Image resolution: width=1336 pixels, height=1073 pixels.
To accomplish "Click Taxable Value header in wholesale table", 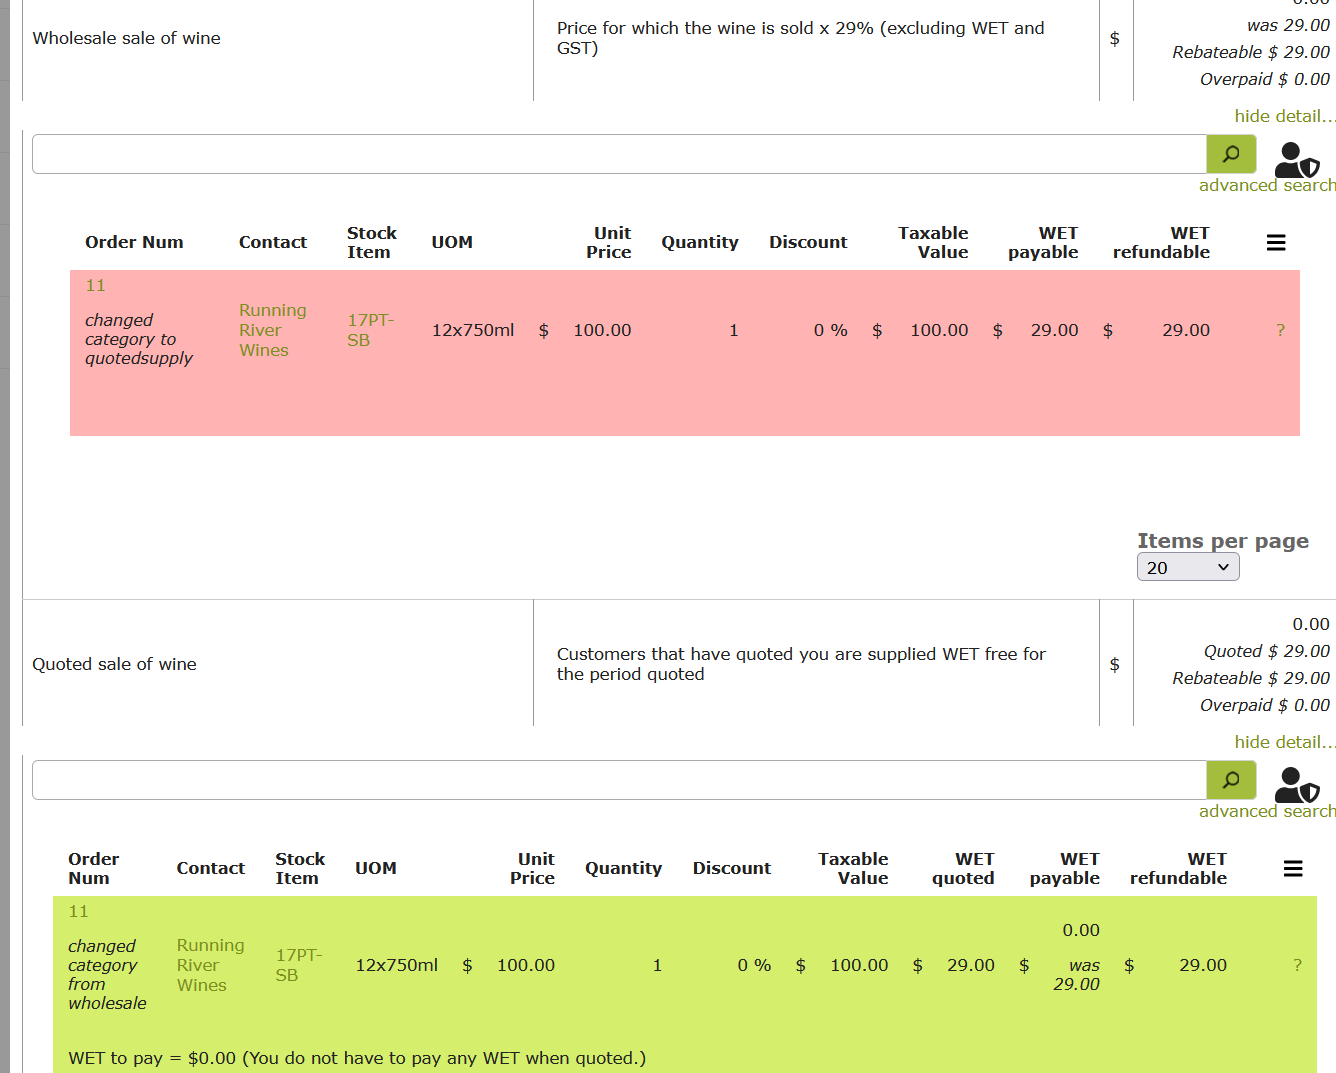I will coord(933,242).
